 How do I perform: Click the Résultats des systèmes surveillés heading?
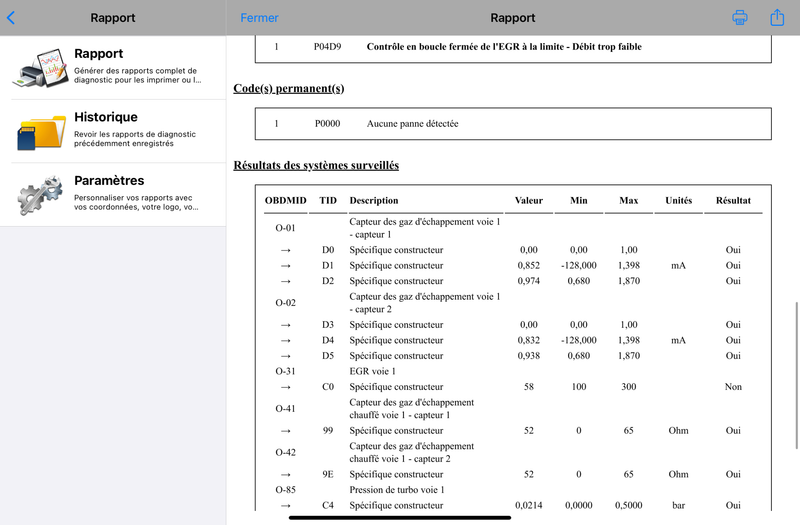pyautogui.click(x=316, y=165)
